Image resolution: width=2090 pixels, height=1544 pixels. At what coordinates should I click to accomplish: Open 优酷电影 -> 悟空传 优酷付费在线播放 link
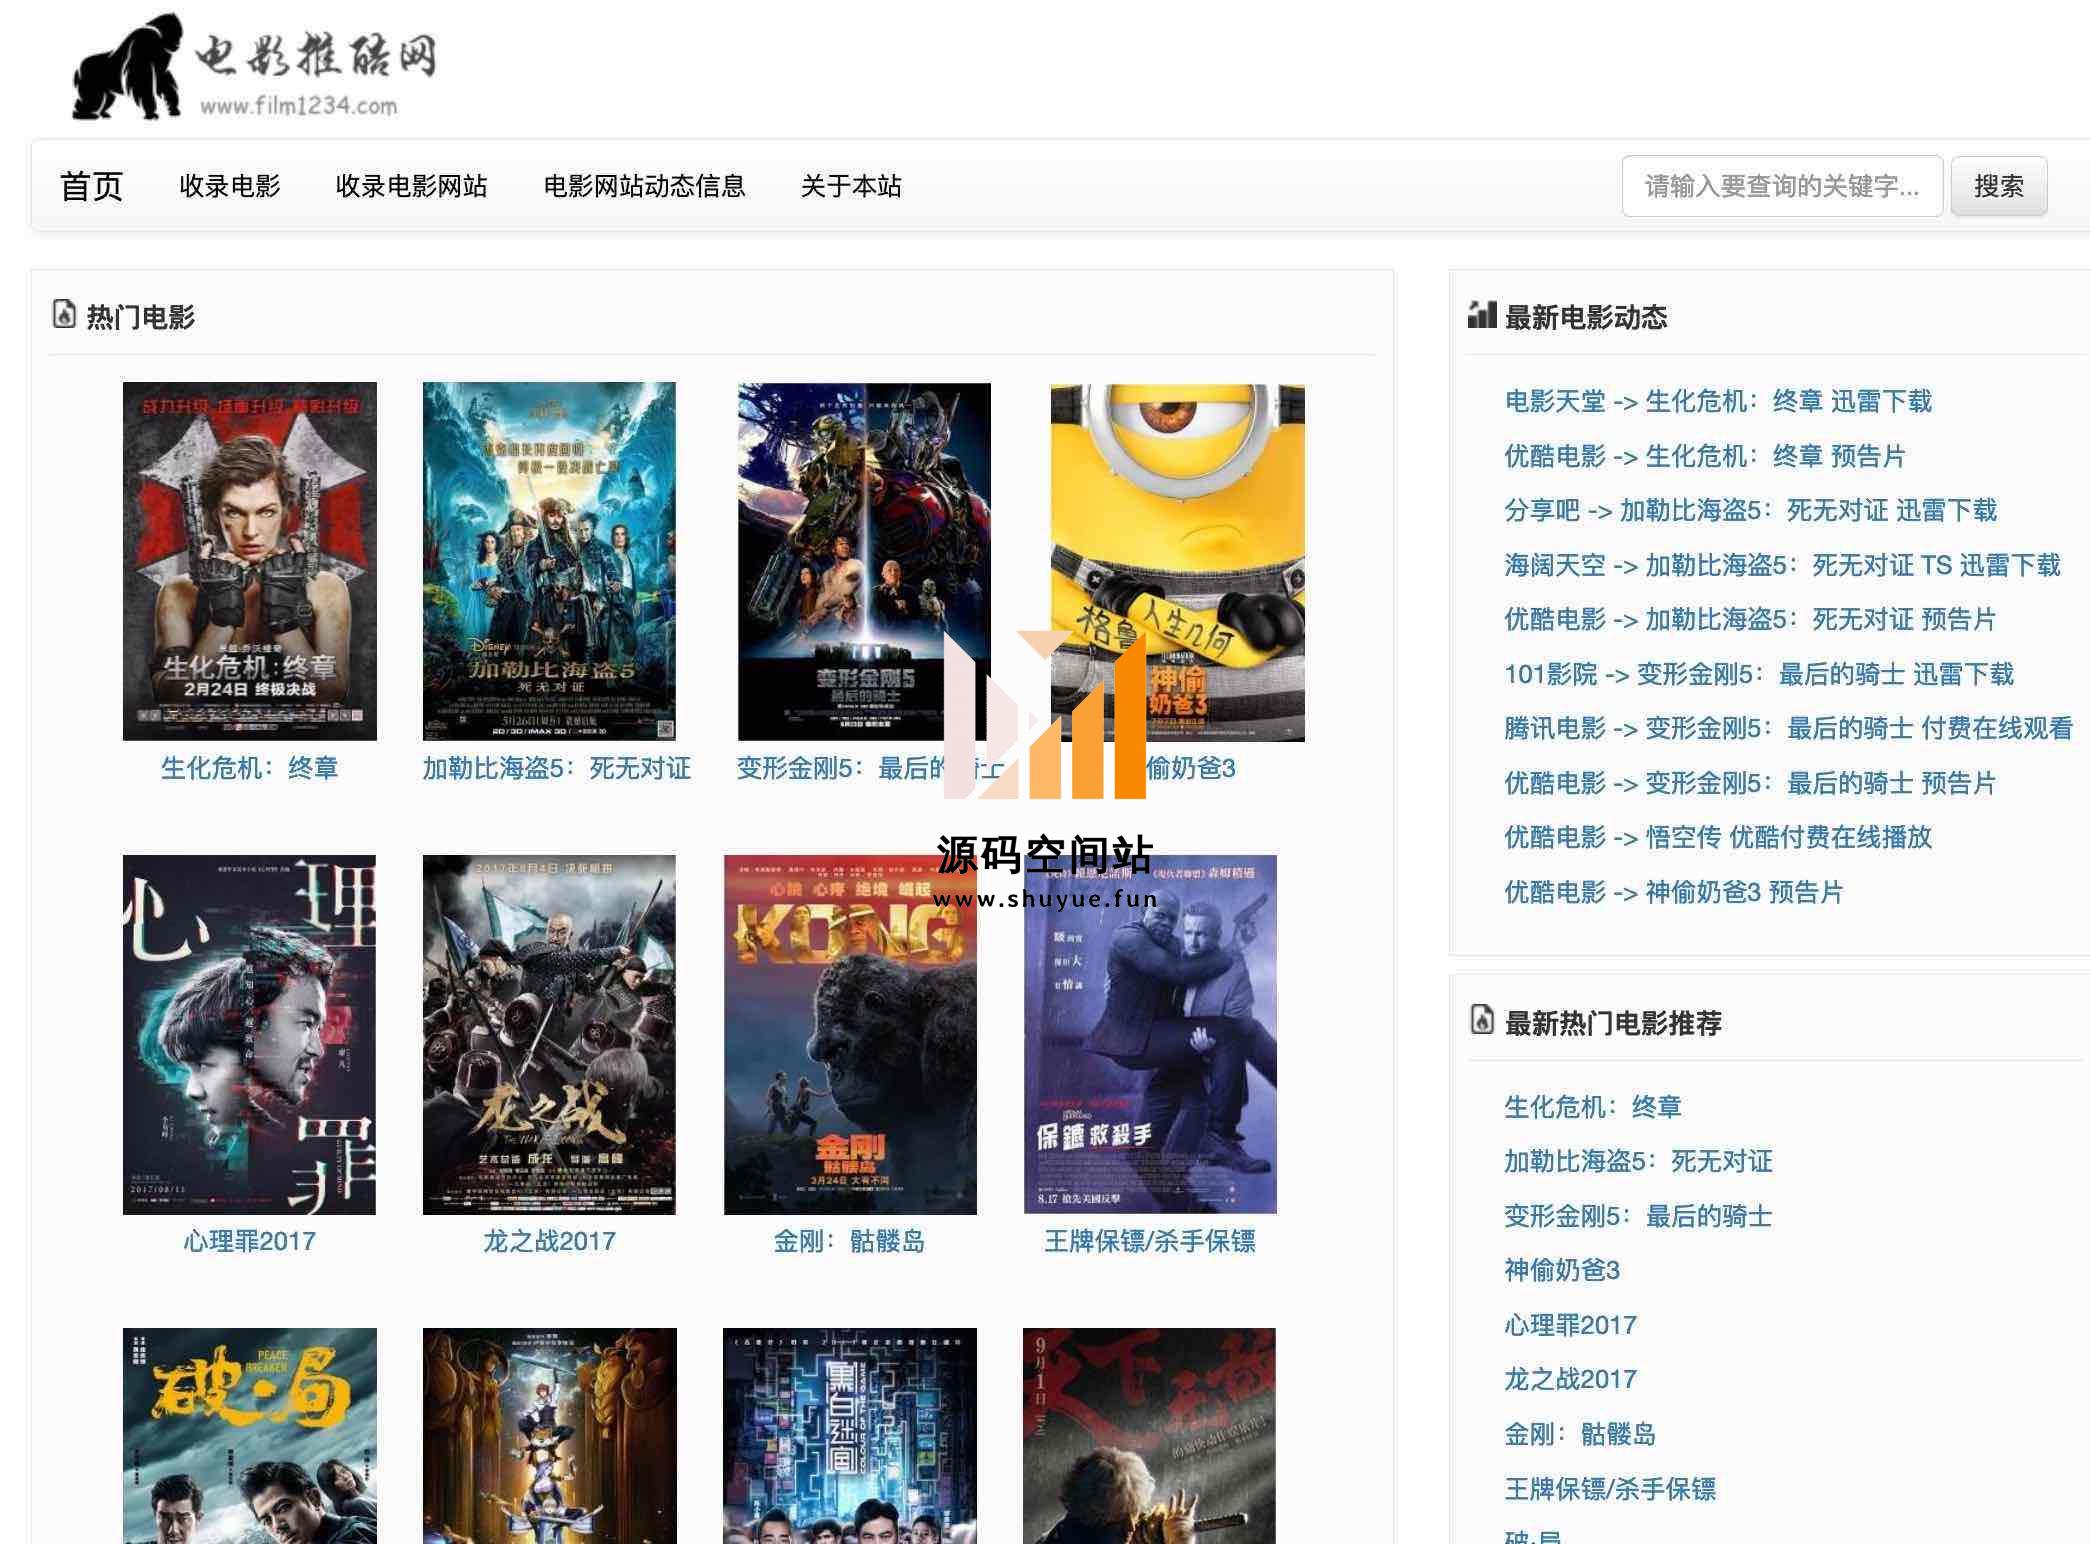coord(1718,837)
